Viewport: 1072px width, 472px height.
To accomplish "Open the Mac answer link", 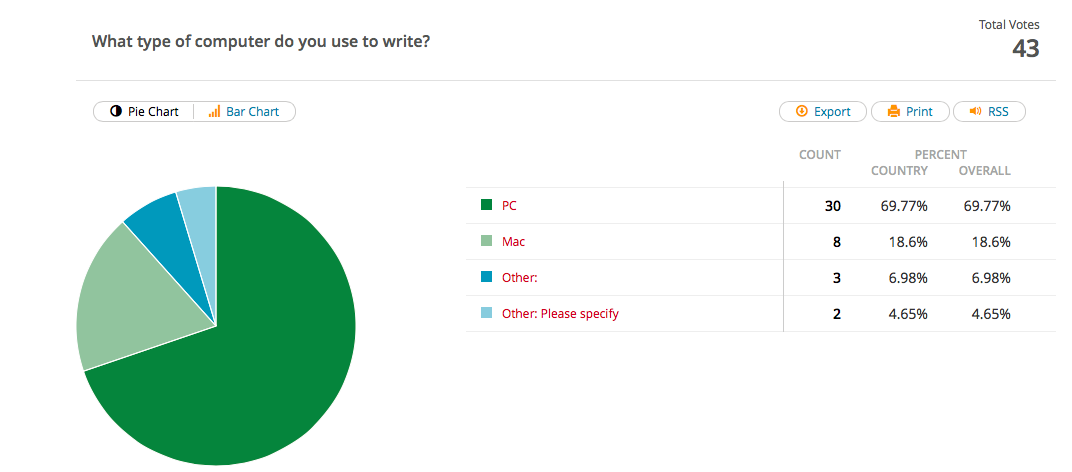I will (x=513, y=242).
